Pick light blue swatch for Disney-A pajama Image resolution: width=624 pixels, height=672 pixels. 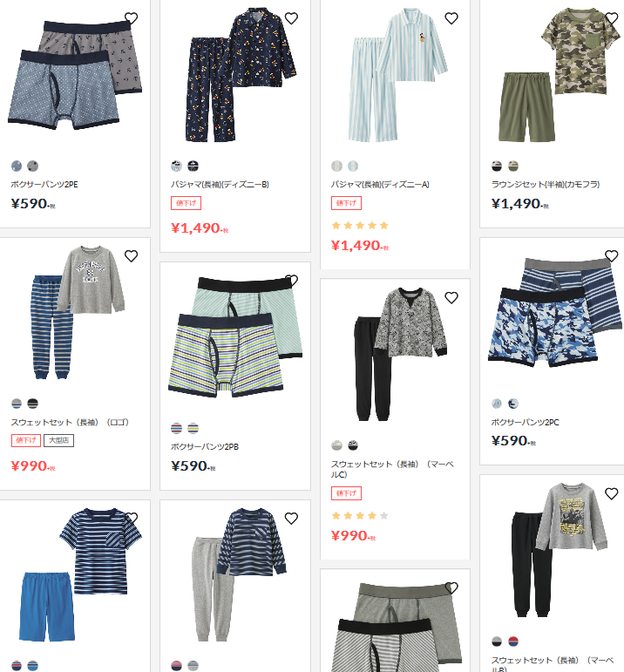click(353, 166)
